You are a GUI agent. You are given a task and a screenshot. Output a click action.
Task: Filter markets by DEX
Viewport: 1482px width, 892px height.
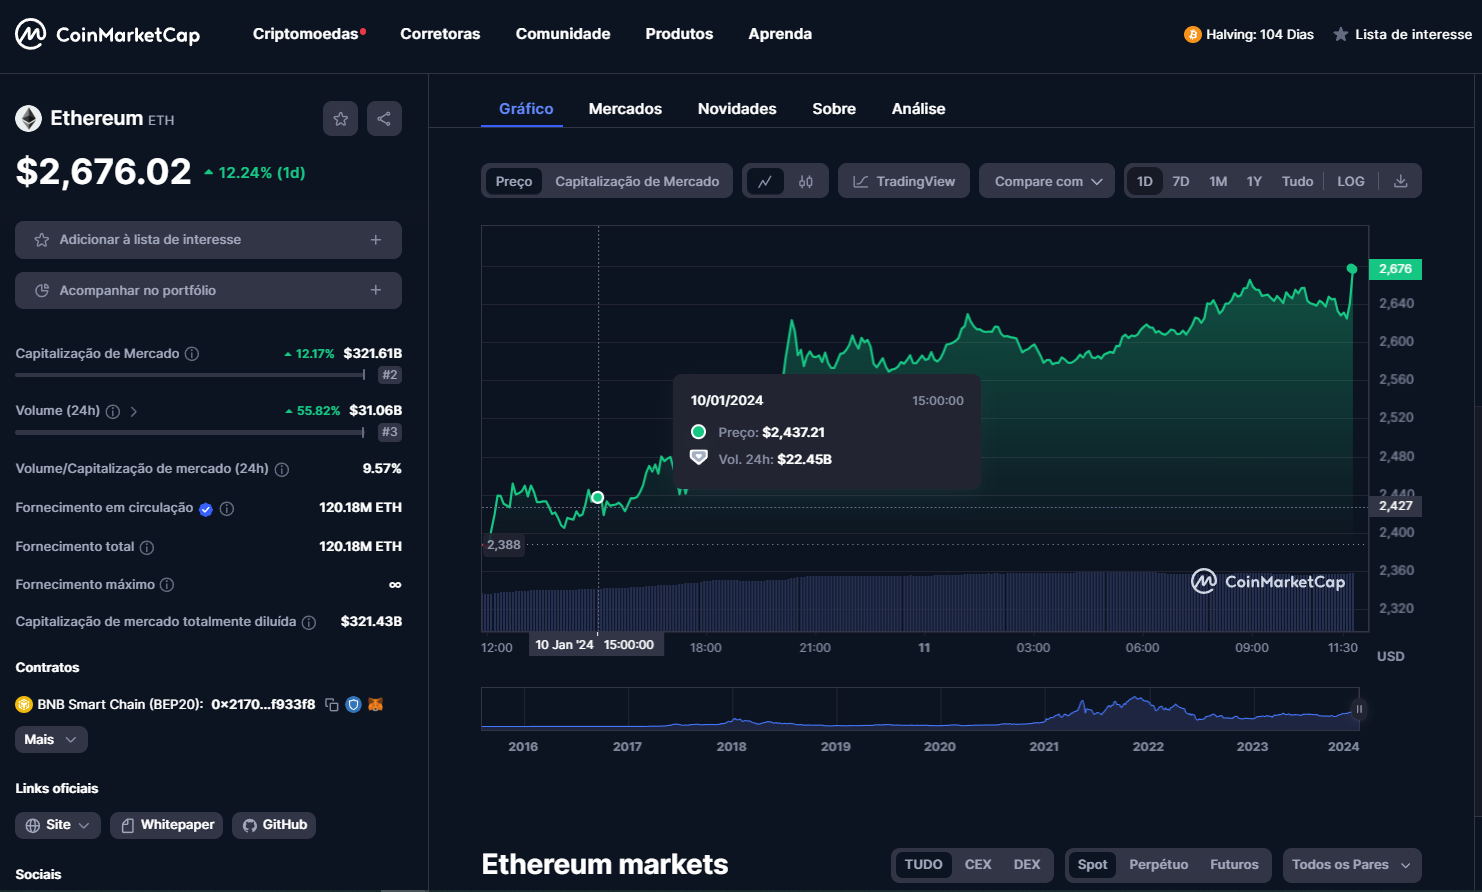pos(1027,865)
